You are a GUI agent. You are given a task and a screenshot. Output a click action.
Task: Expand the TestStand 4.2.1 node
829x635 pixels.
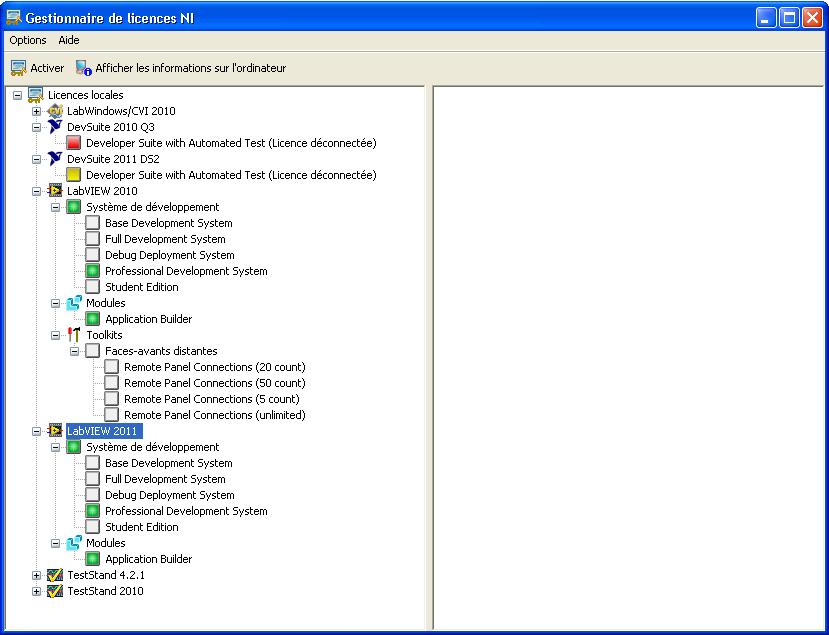pos(36,575)
